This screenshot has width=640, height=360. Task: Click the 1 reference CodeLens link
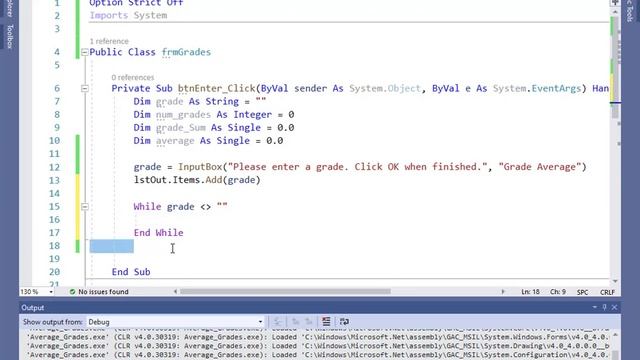coord(109,41)
